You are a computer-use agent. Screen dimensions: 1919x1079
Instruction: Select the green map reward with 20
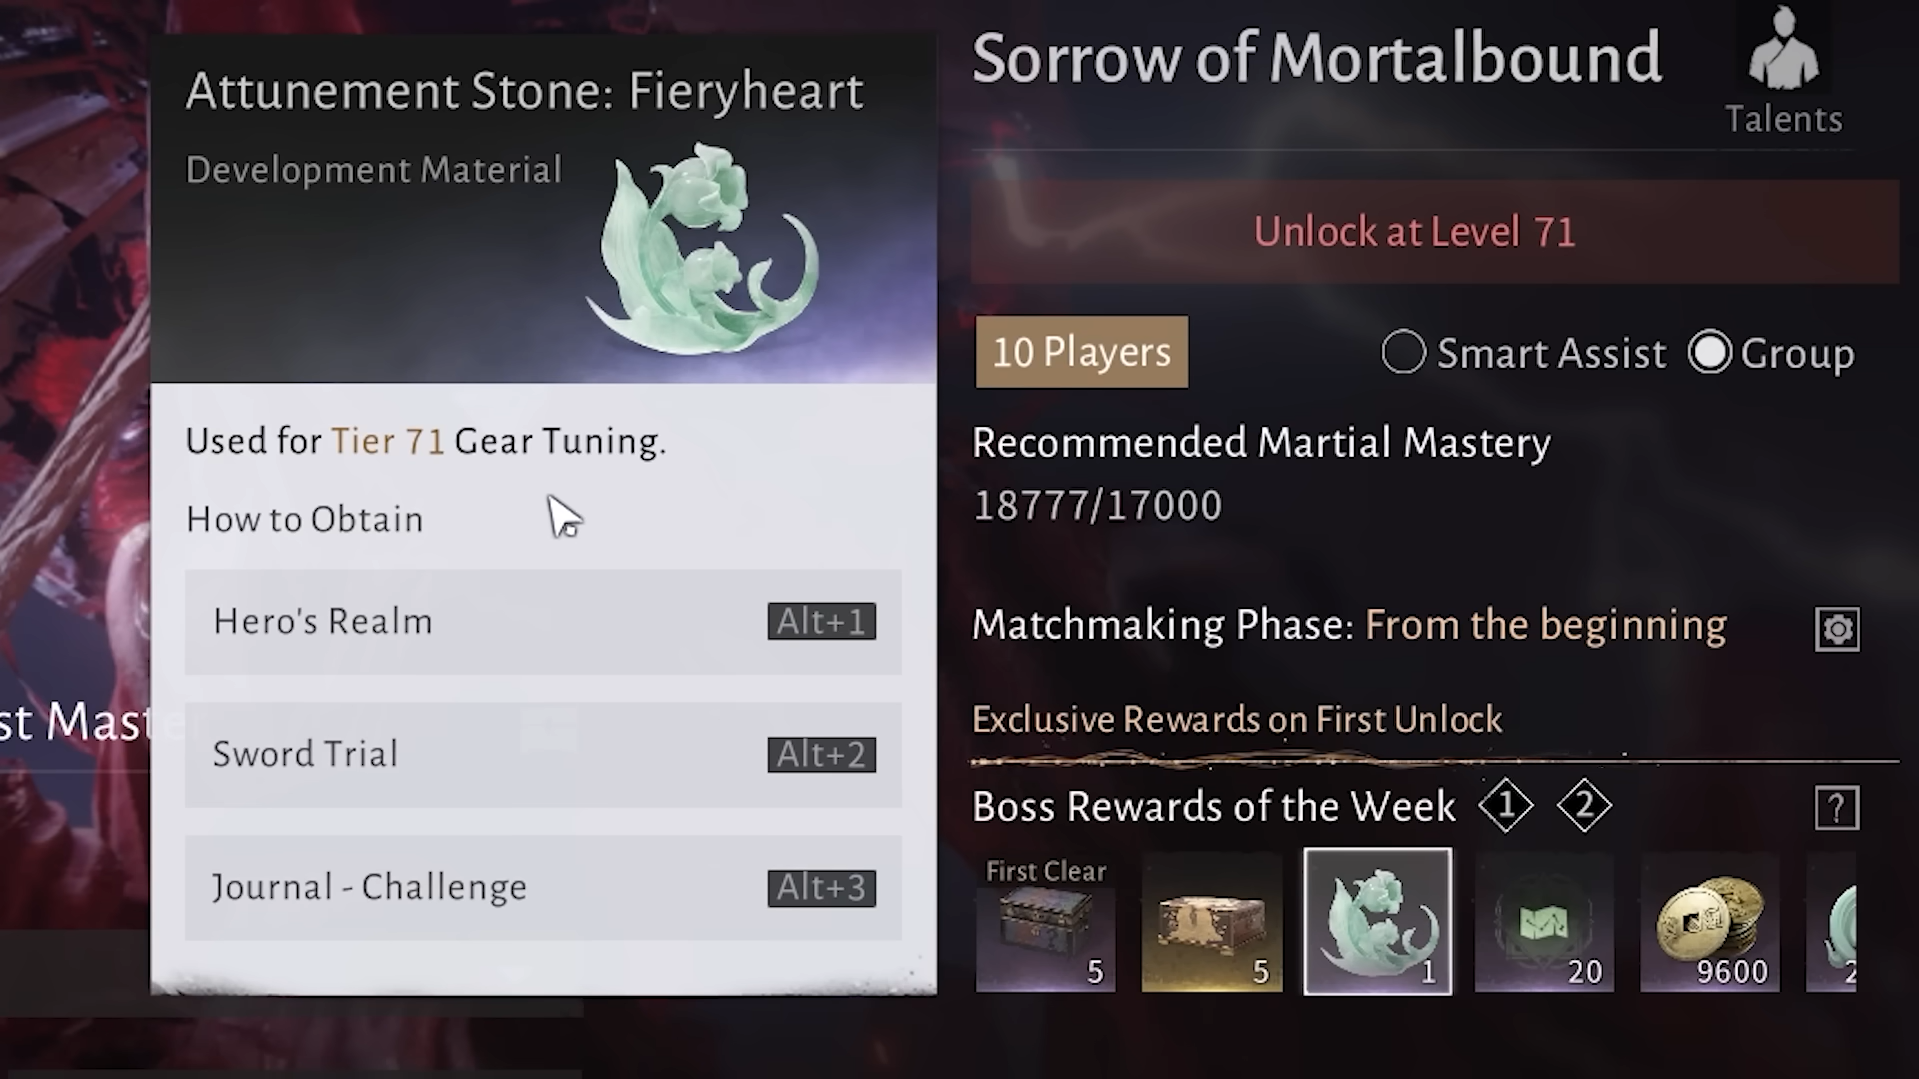tap(1544, 922)
